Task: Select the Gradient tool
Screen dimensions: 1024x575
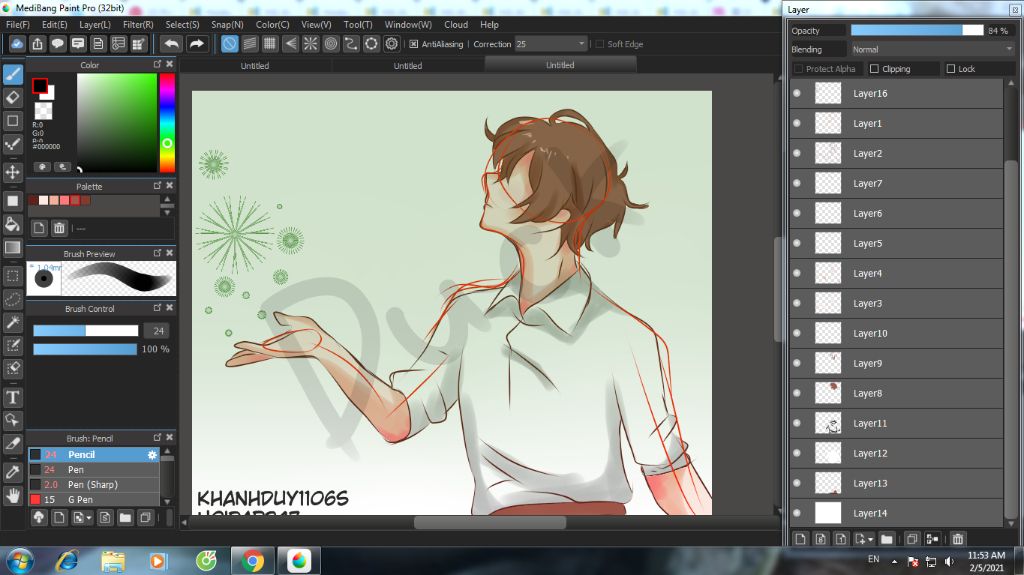Action: pyautogui.click(x=12, y=248)
